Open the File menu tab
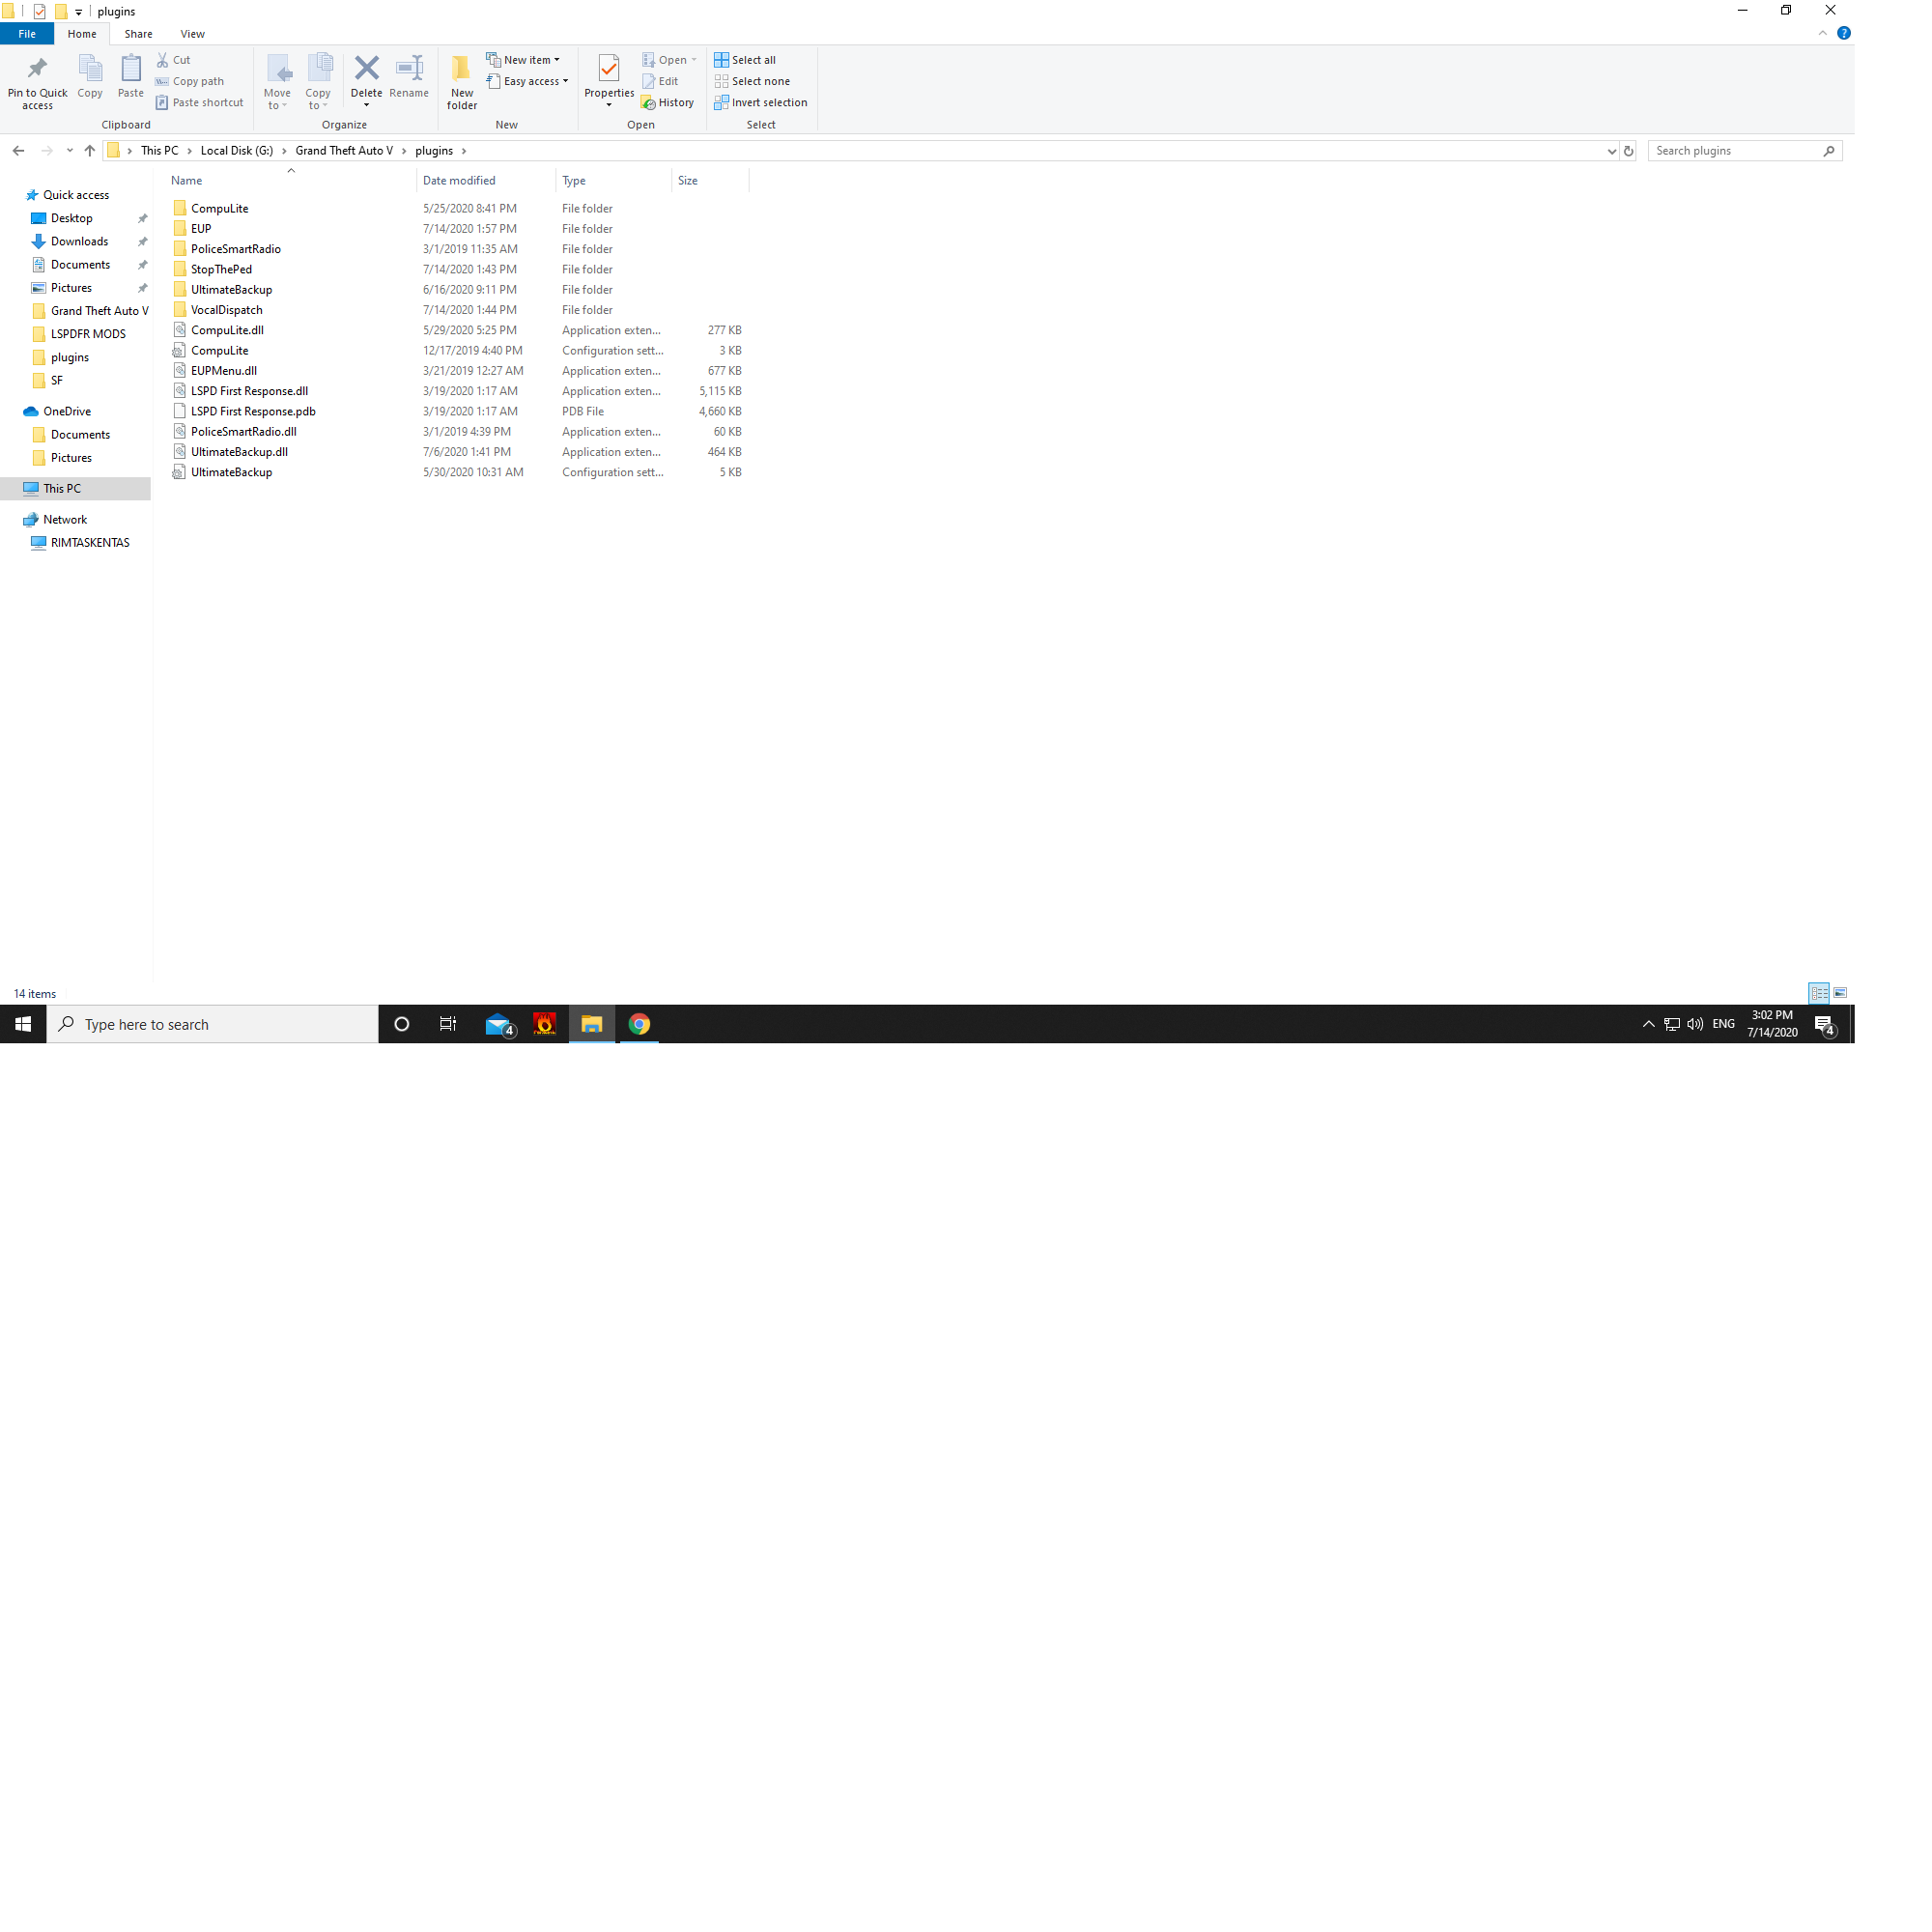Image resolution: width=1932 pixels, height=1932 pixels. (27, 34)
